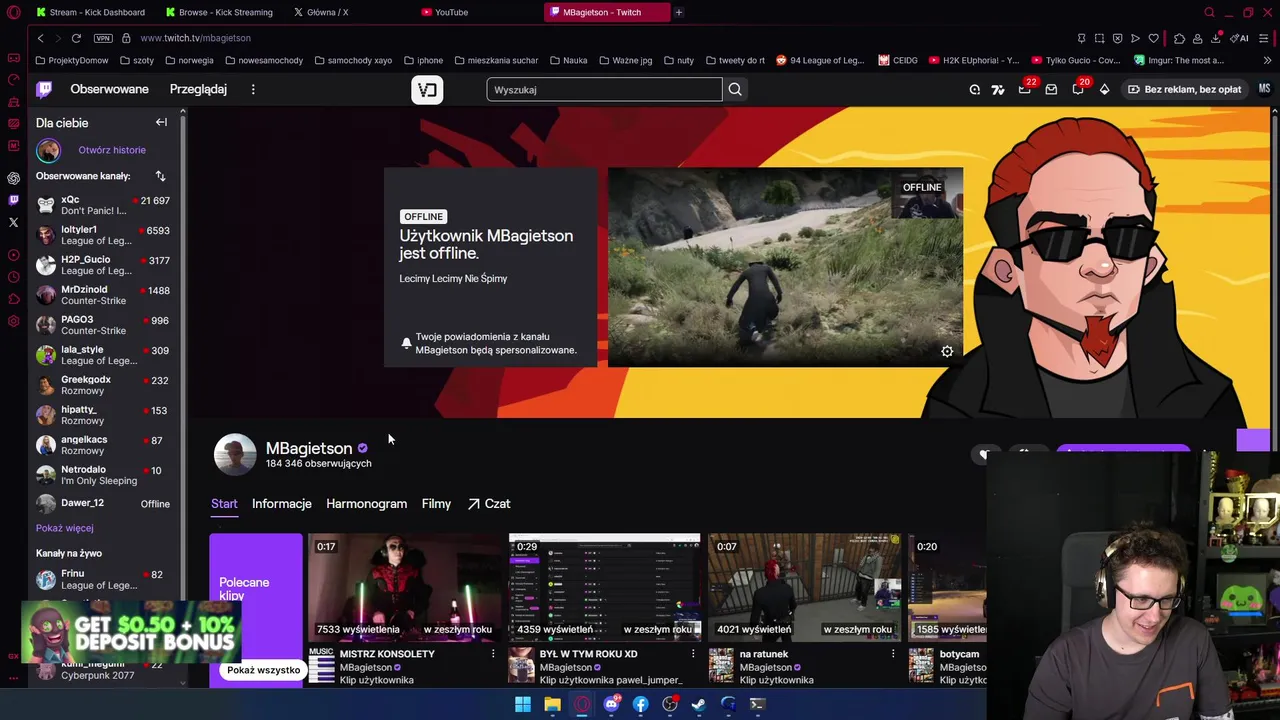Open BYŁ W TYM ROKU XD clip thumbnail

click(x=604, y=587)
